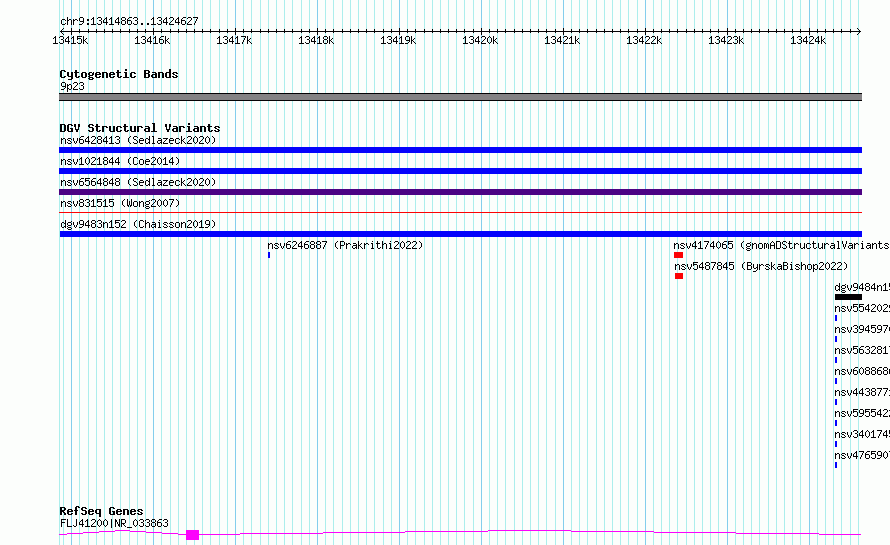The width and height of the screenshot is (890, 545).
Task: Open the nsv443877 variant label
Action: 862,392
